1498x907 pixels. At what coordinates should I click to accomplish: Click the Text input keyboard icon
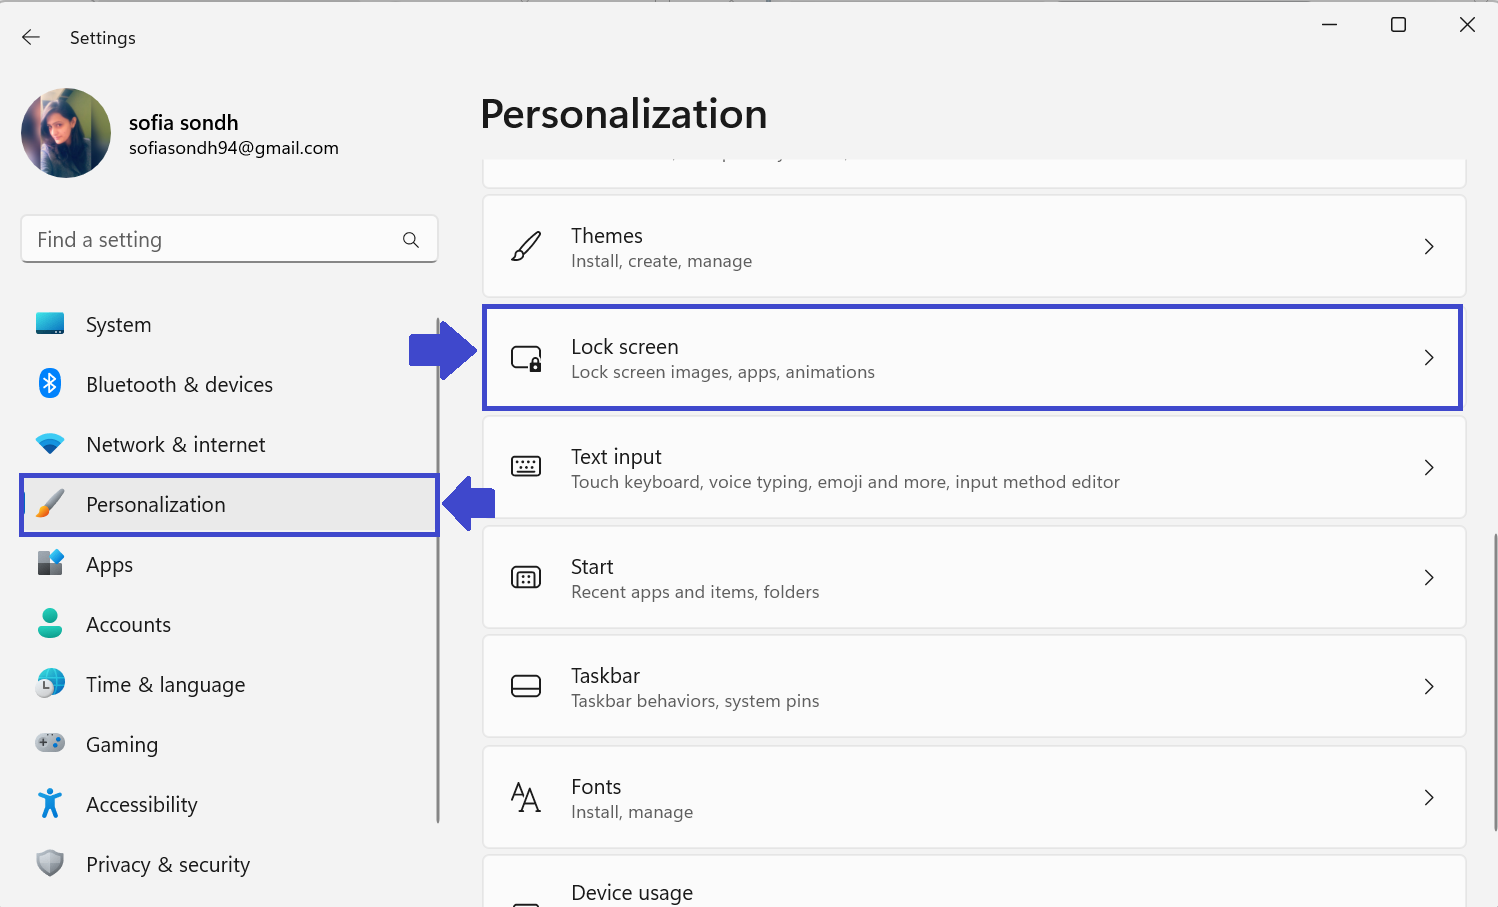[x=526, y=467]
